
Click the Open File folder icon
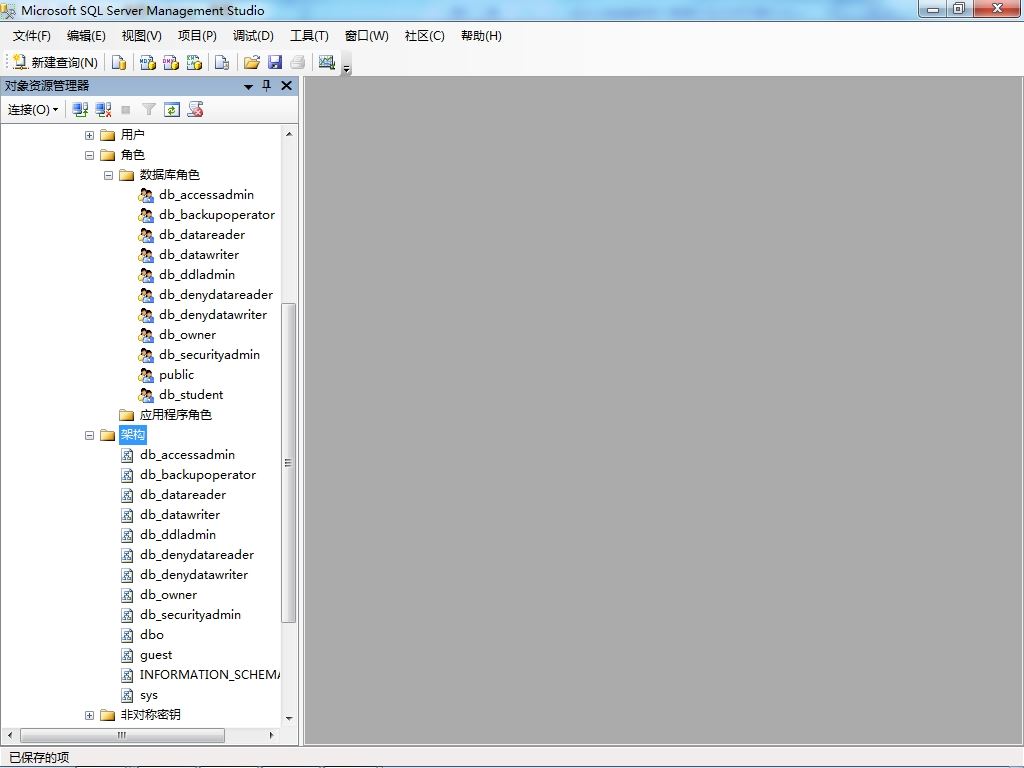click(x=251, y=62)
